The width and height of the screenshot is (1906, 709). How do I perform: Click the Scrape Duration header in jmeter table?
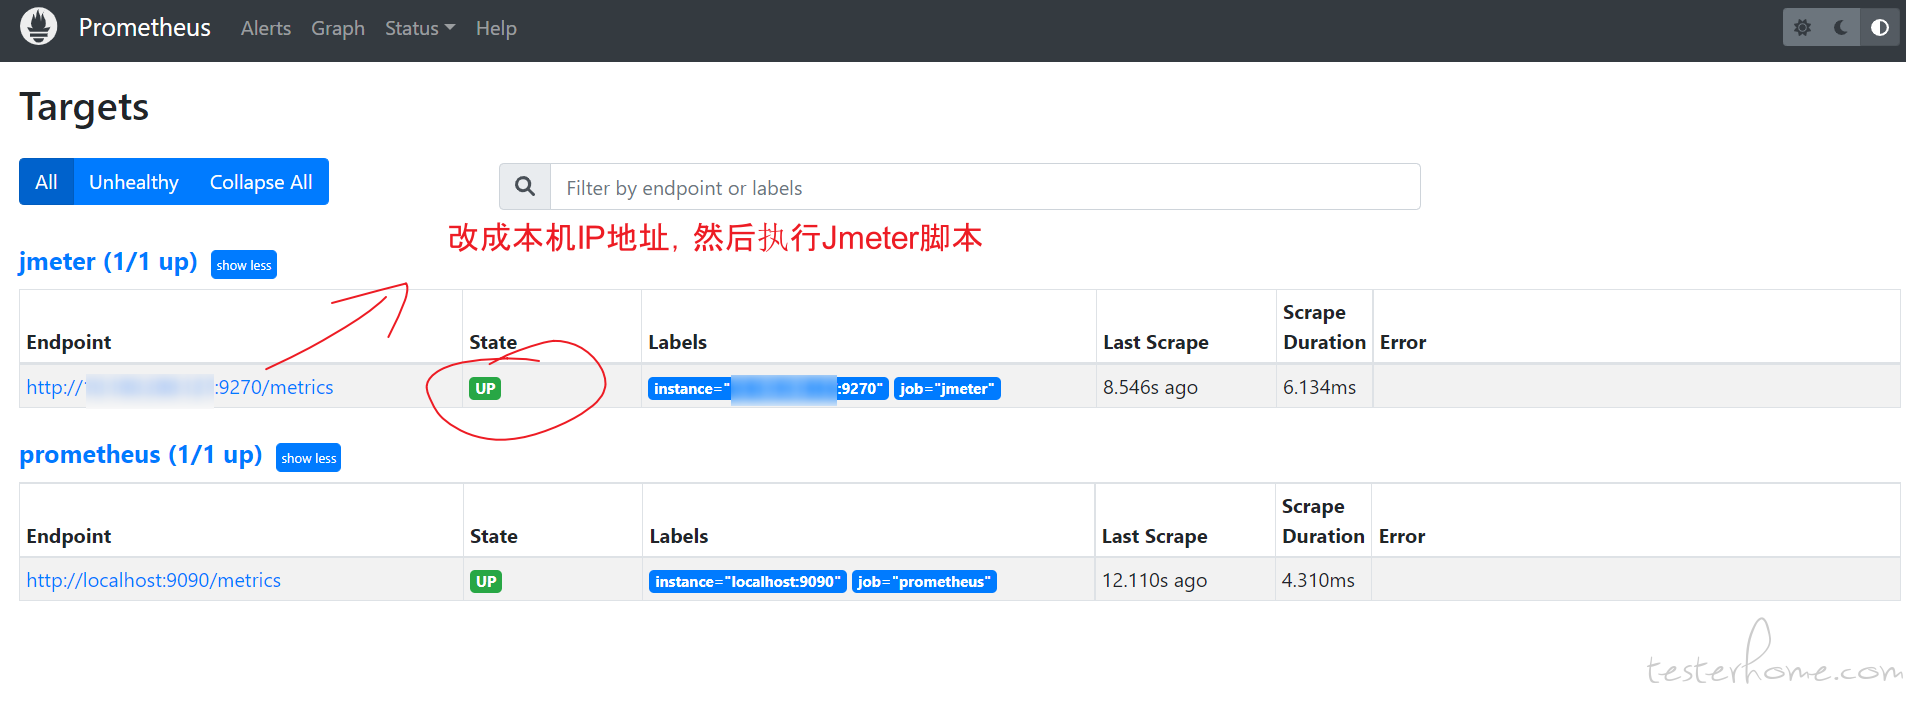tap(1324, 327)
